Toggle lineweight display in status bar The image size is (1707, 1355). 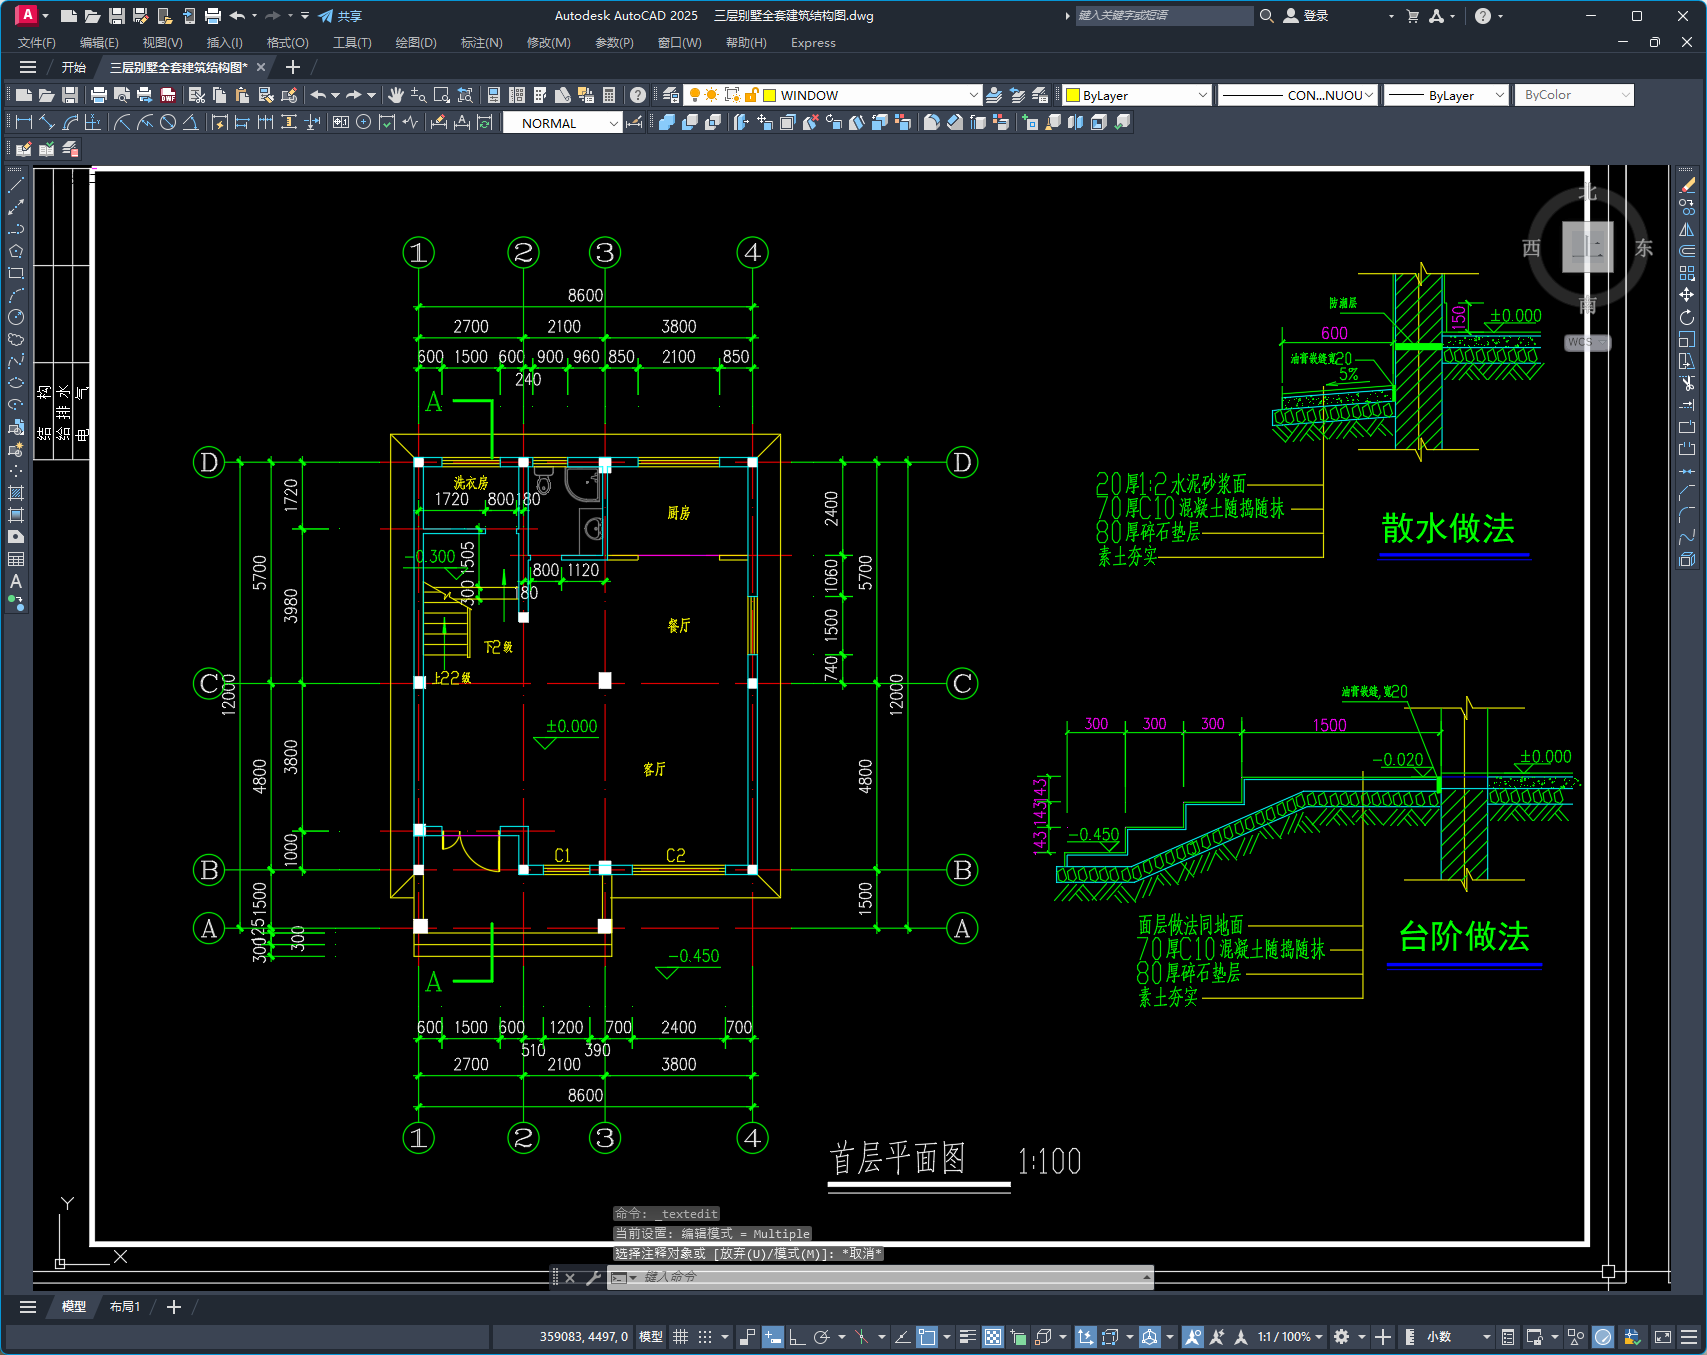[x=967, y=1337]
